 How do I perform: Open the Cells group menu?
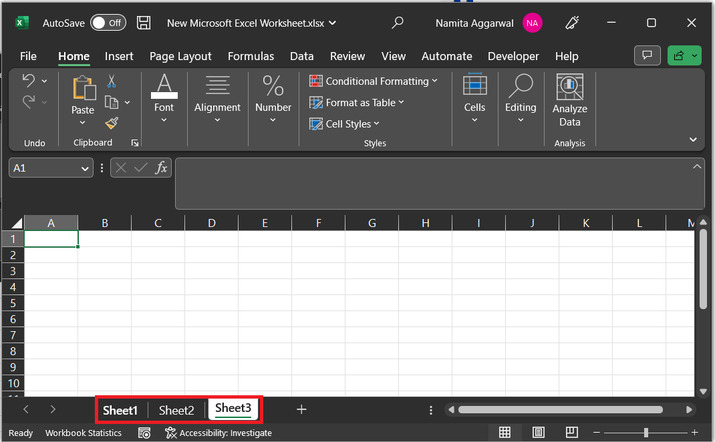pos(474,98)
